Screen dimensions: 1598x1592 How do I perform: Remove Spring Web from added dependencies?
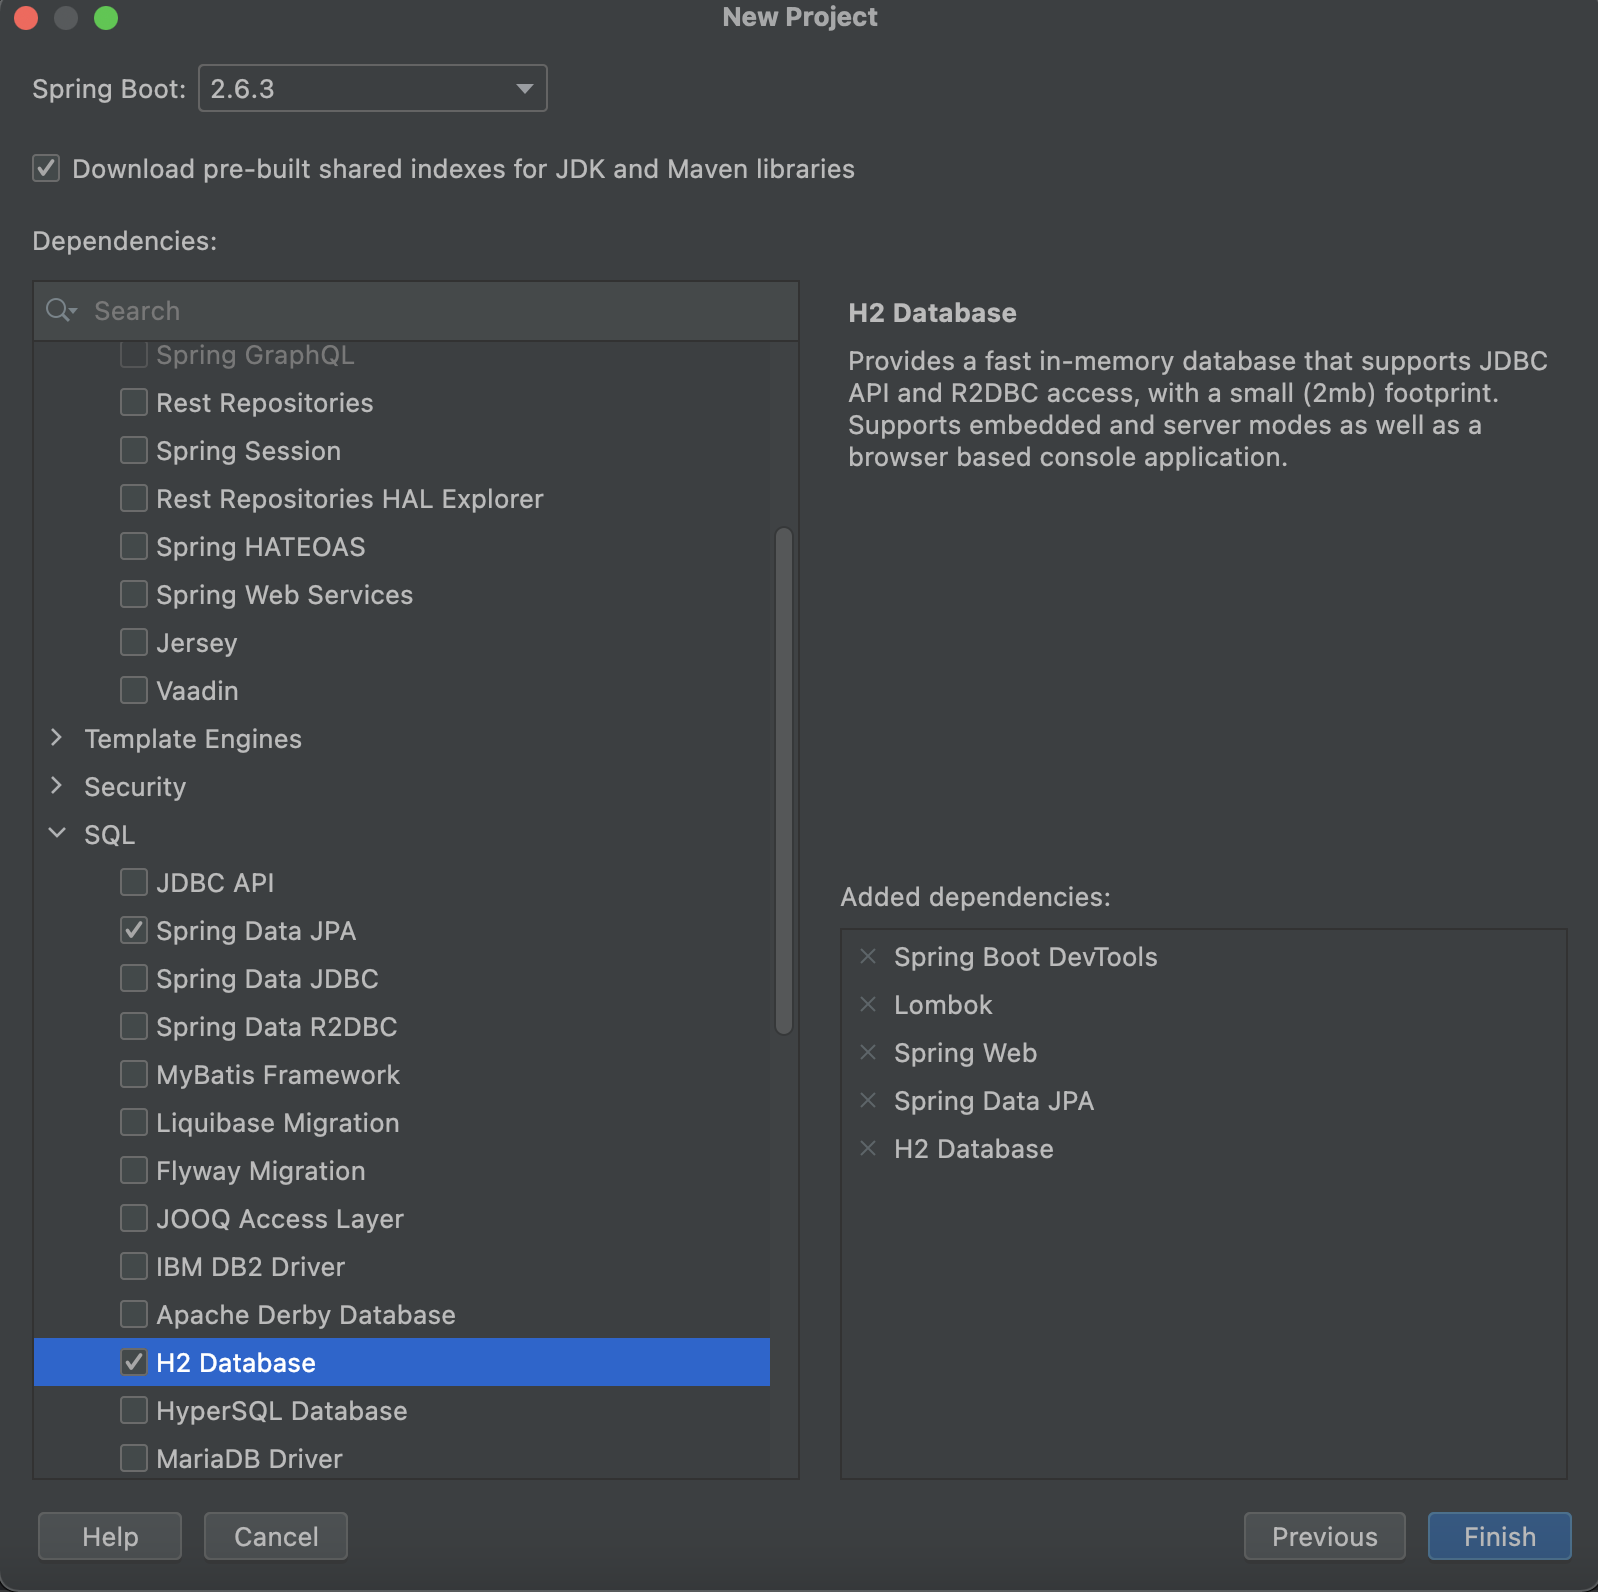tap(868, 1052)
